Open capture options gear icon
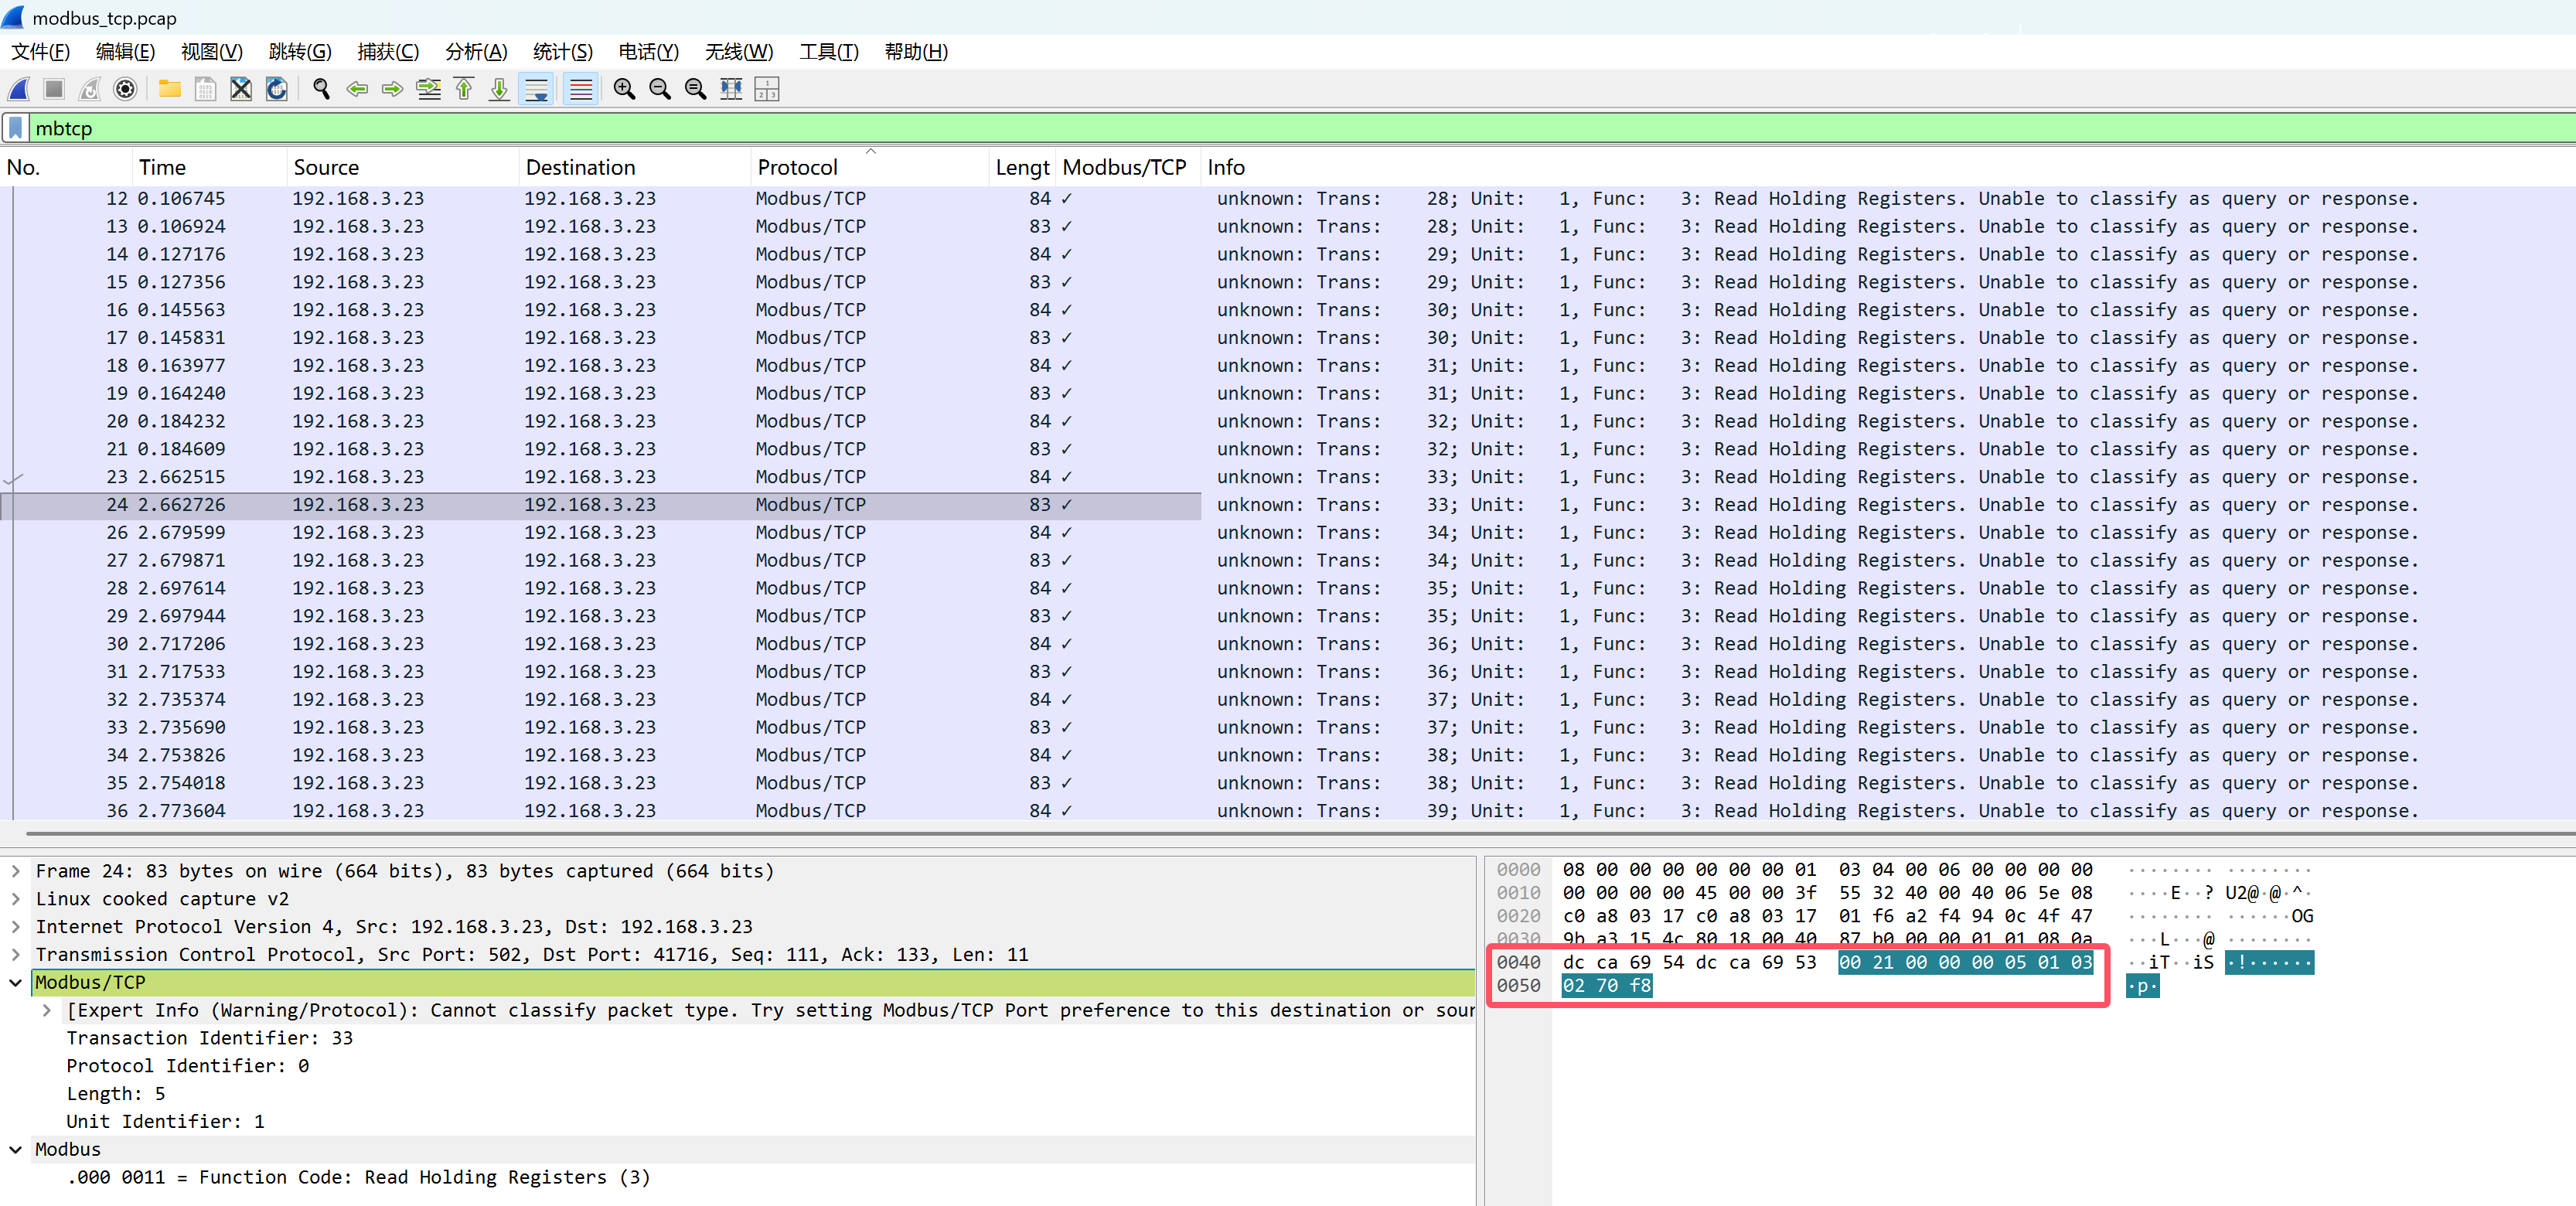2576x1206 pixels. pyautogui.click(x=125, y=89)
